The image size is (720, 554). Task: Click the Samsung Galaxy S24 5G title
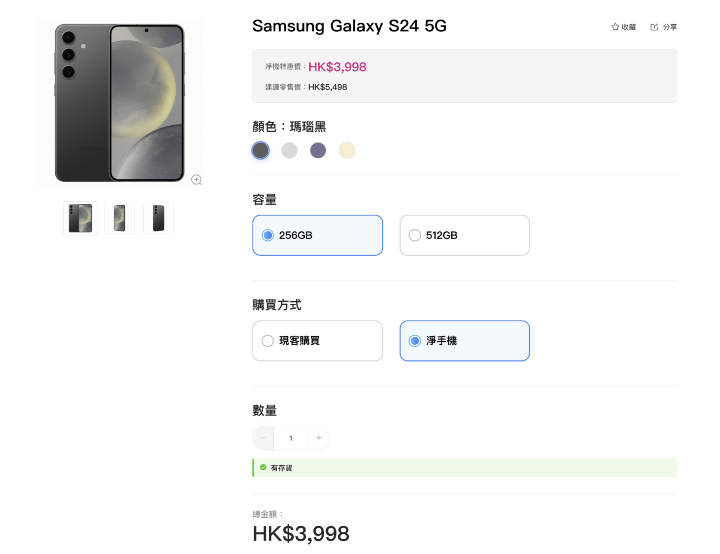click(349, 26)
